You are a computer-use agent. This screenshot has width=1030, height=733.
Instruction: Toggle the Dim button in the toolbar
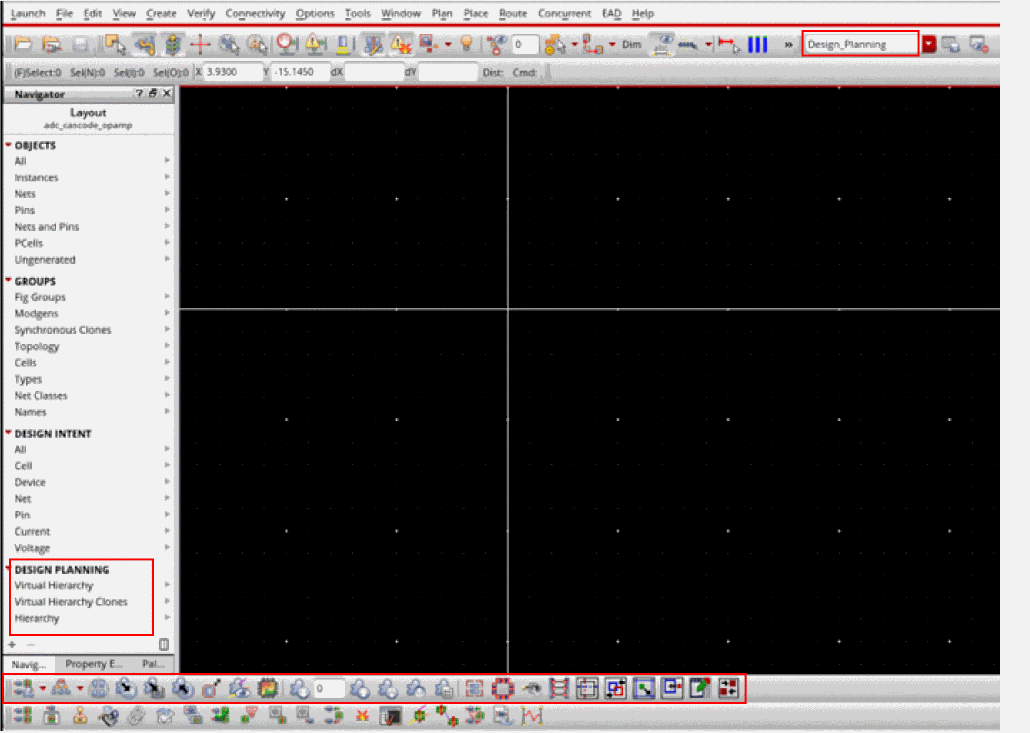(631, 44)
